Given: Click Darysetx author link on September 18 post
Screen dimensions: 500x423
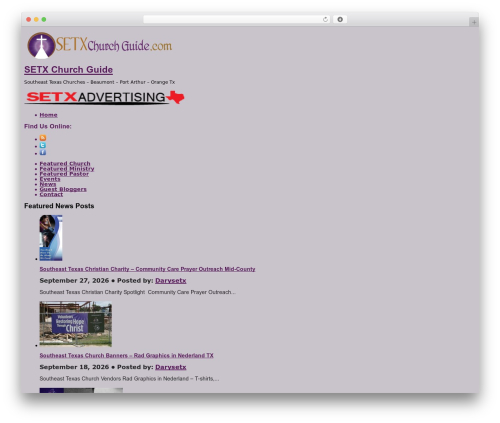Looking at the screenshot, I should (x=171, y=367).
